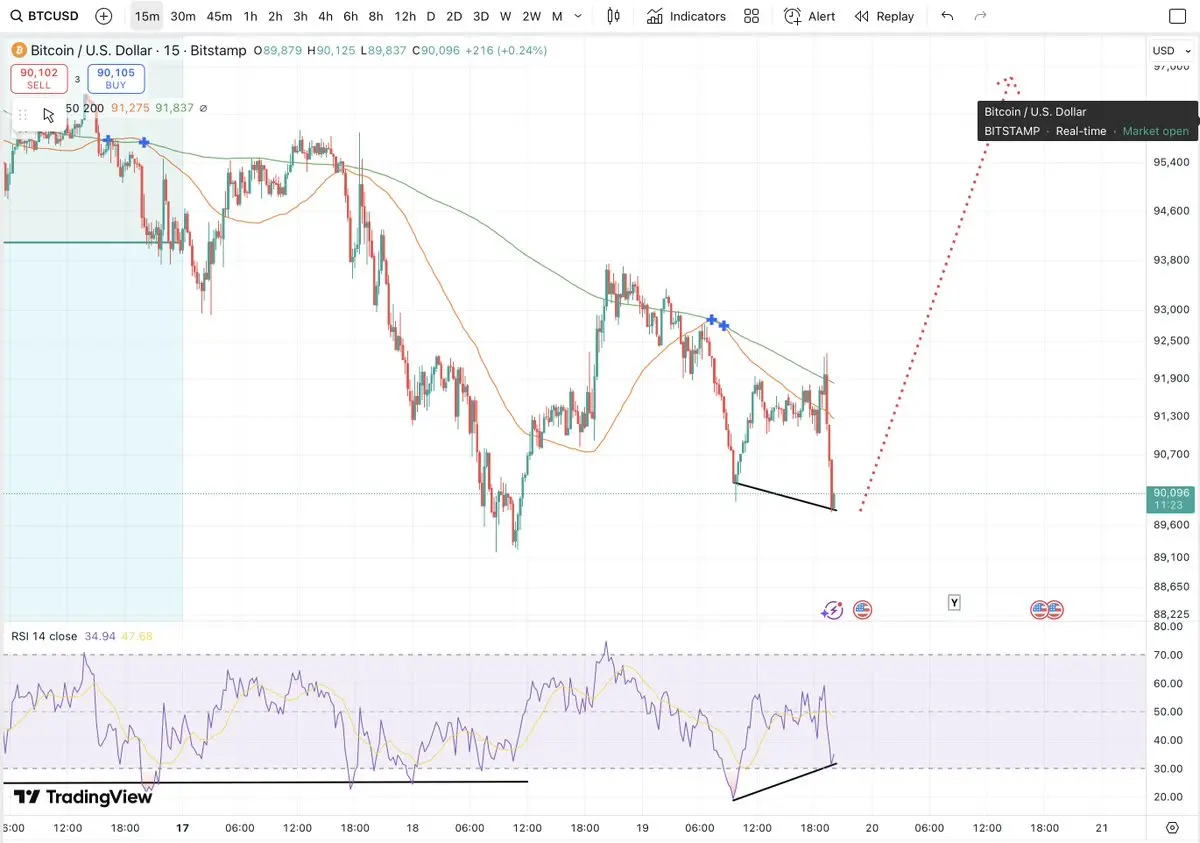Click the lightning news flash event icon
This screenshot has height=843, width=1200.
point(832,610)
